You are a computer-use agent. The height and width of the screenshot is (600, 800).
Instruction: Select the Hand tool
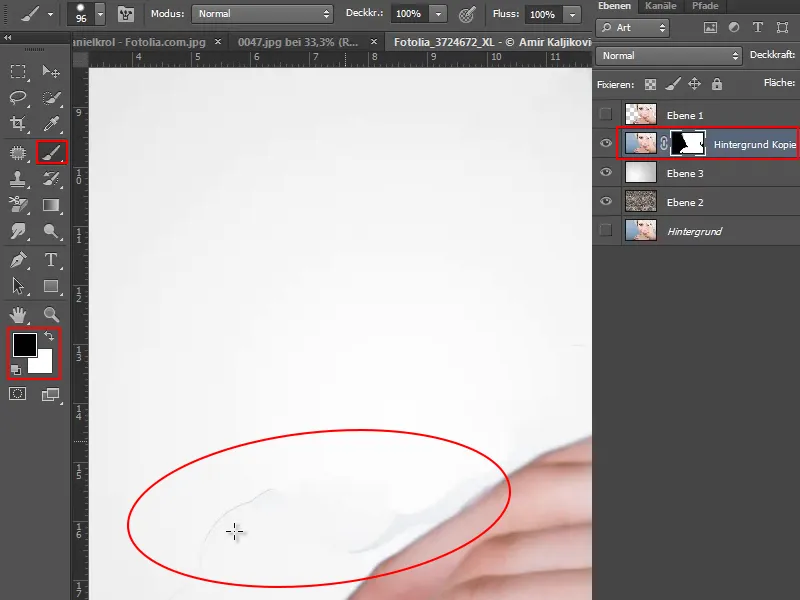pos(18,315)
